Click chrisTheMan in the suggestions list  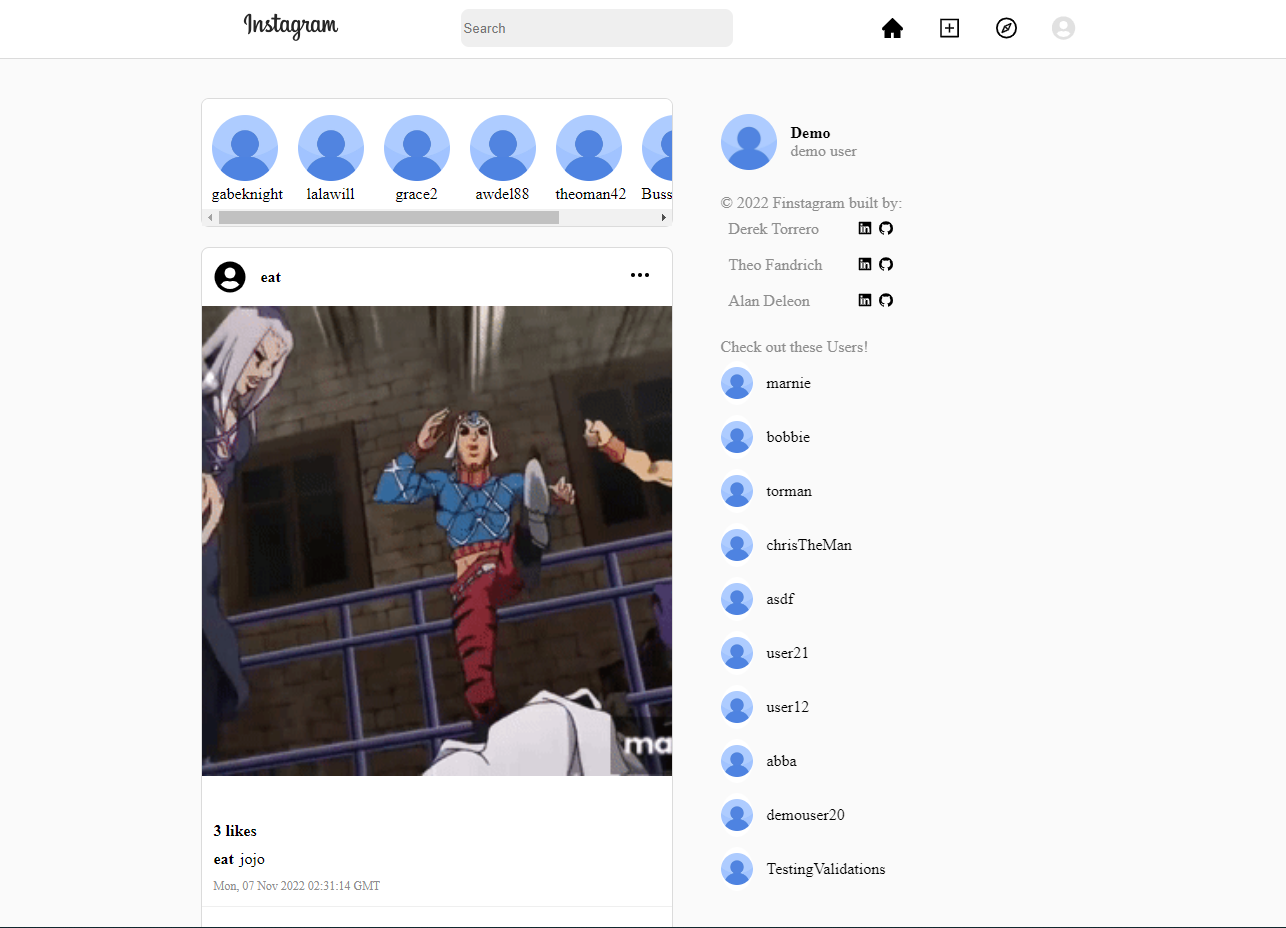click(809, 545)
